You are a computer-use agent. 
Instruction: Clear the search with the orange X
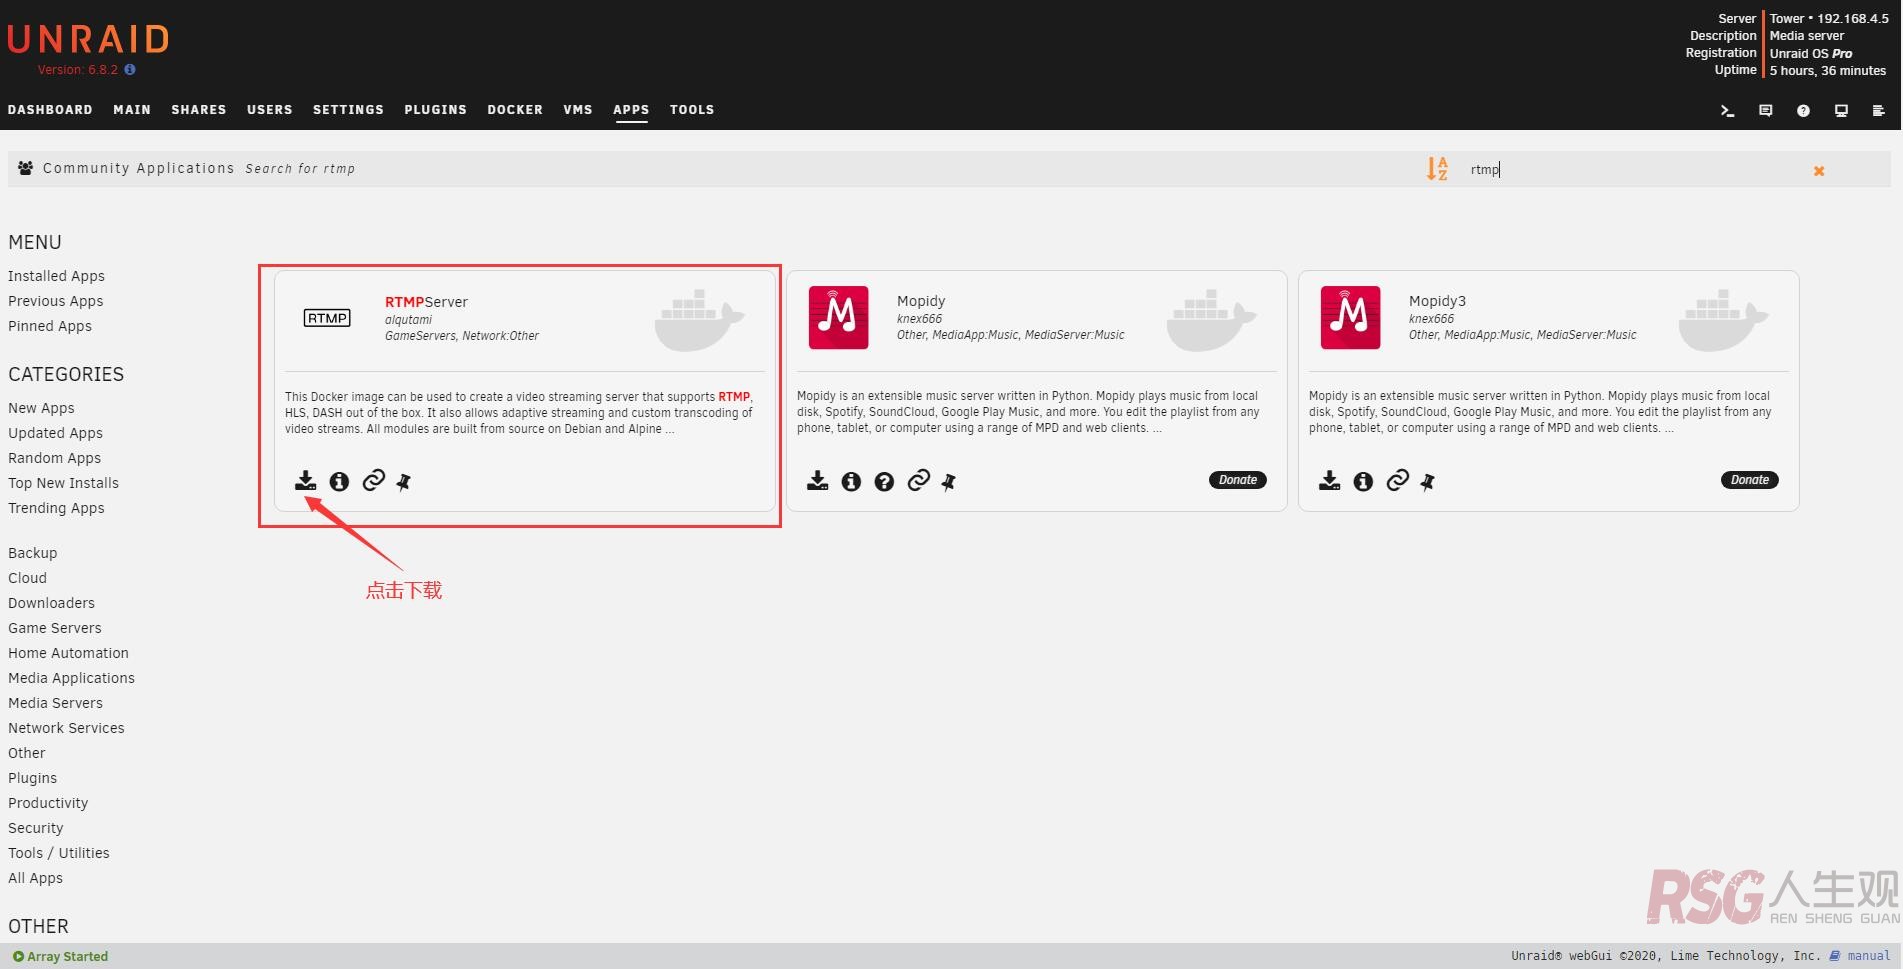click(1819, 171)
